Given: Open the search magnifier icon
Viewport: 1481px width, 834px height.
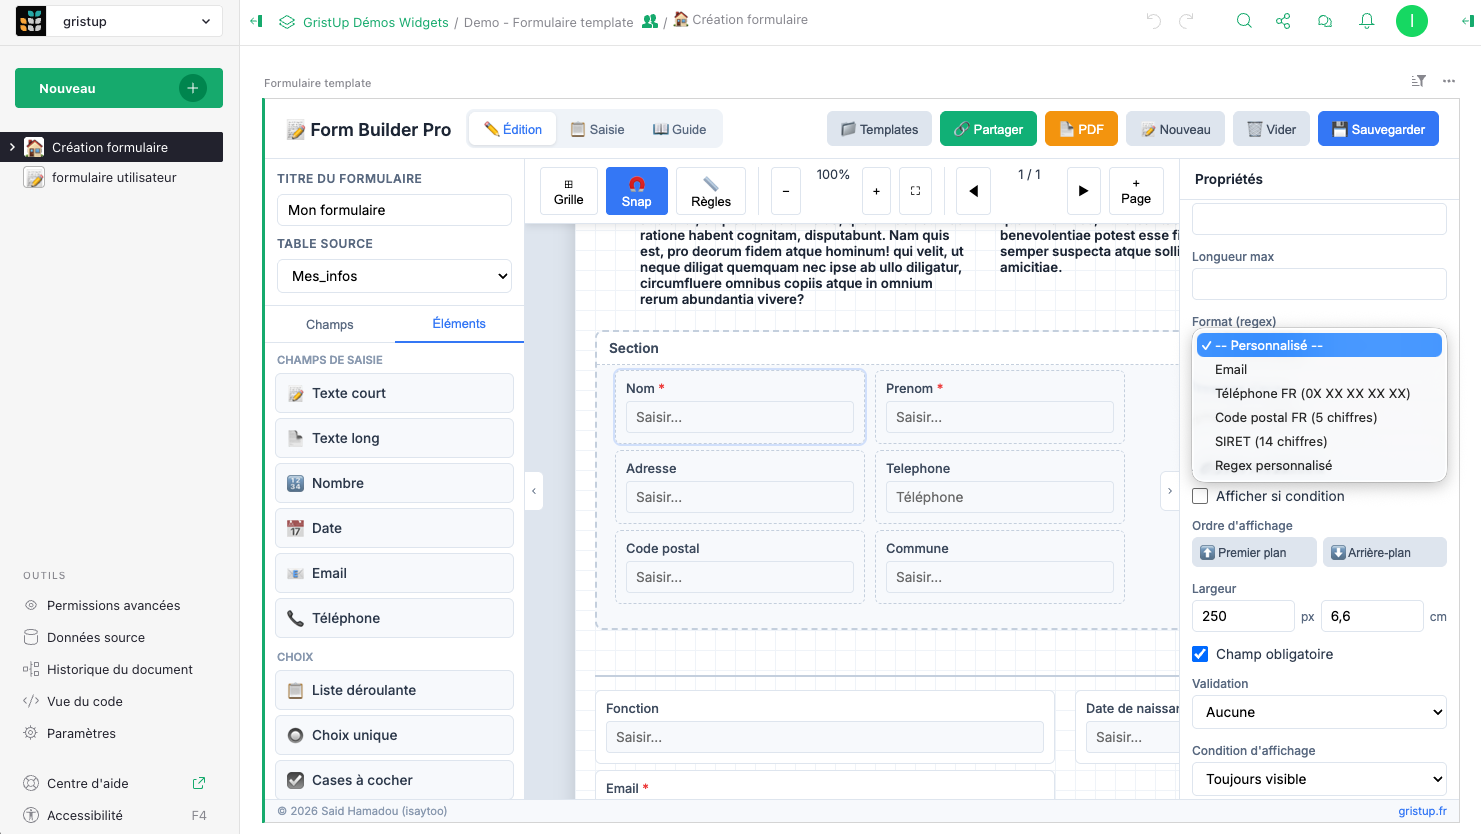Looking at the screenshot, I should [x=1244, y=21].
